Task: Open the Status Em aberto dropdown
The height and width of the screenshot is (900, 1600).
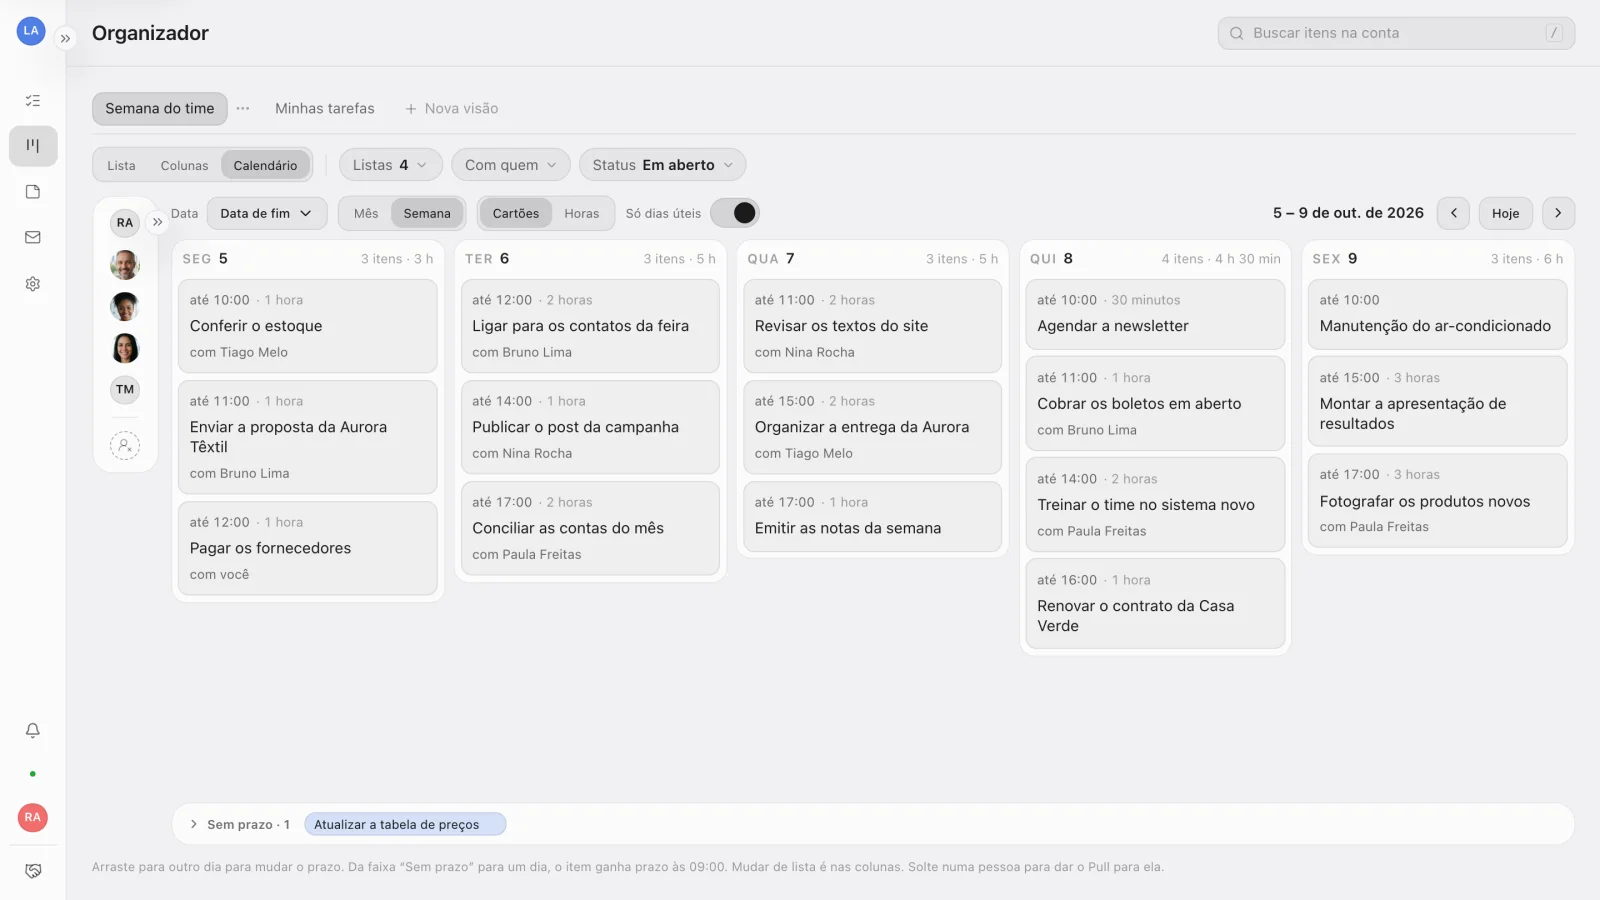Action: tap(663, 165)
